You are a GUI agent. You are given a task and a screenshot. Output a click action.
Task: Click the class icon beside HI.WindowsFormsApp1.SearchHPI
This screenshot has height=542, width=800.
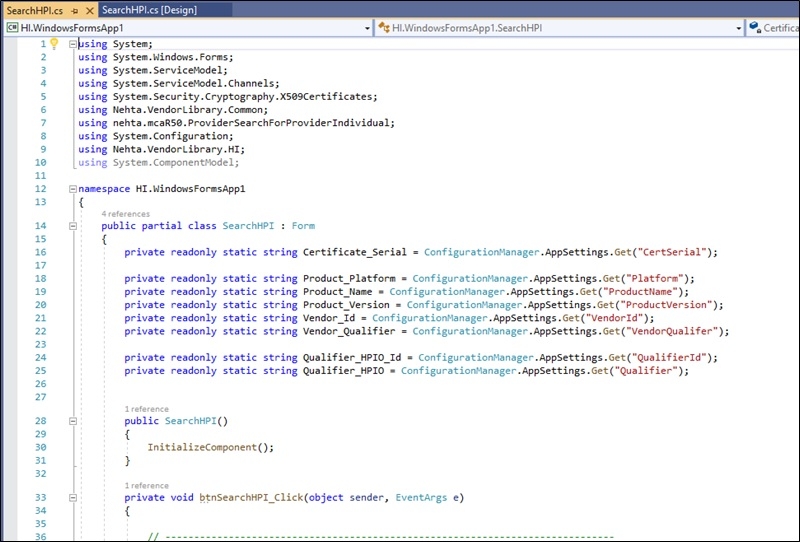[x=384, y=28]
